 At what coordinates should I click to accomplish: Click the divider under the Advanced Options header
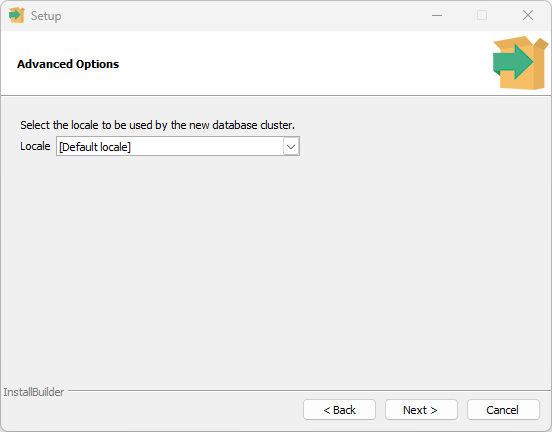pos(276,95)
